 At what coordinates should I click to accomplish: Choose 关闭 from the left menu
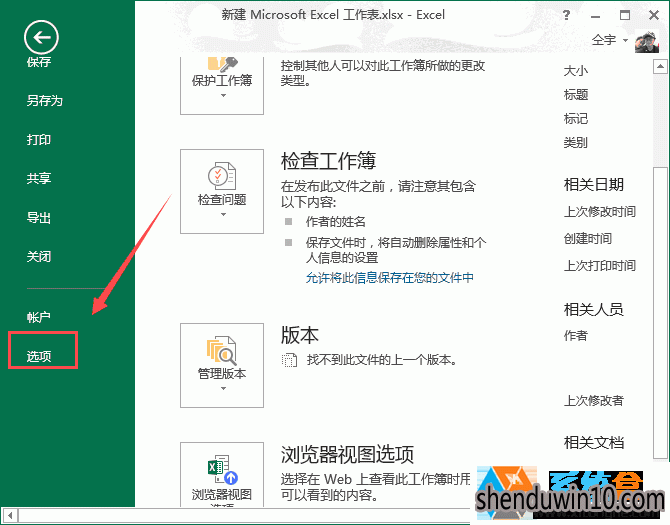[39, 257]
